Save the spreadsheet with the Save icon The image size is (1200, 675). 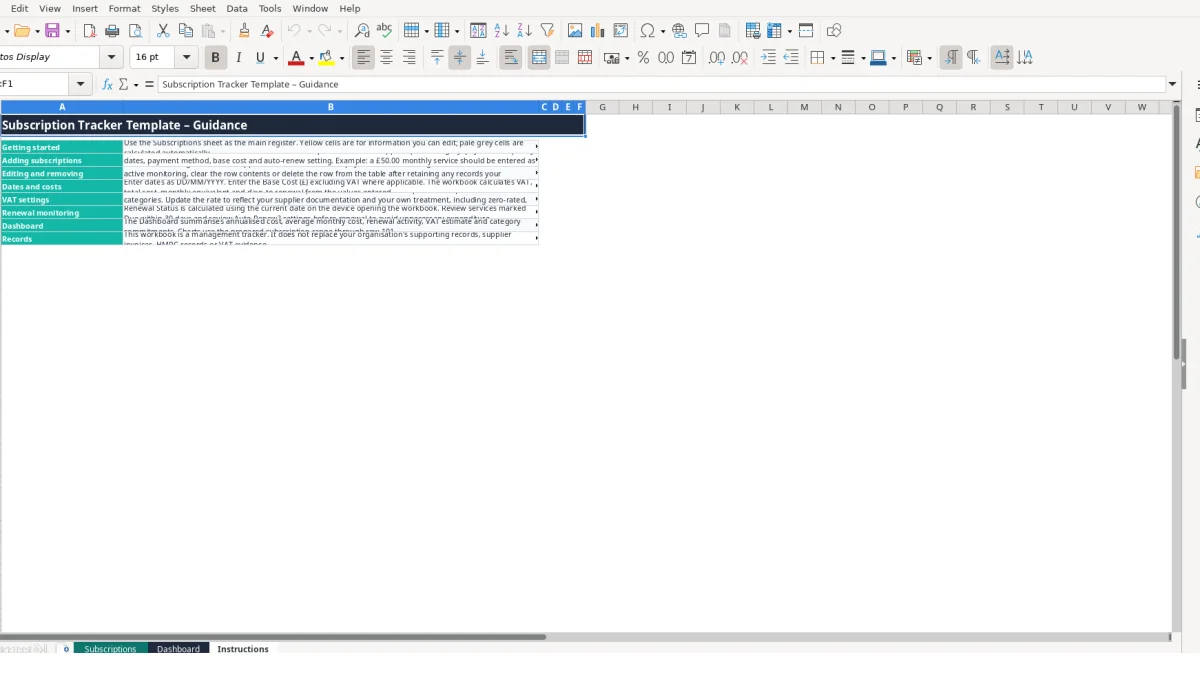(52, 31)
